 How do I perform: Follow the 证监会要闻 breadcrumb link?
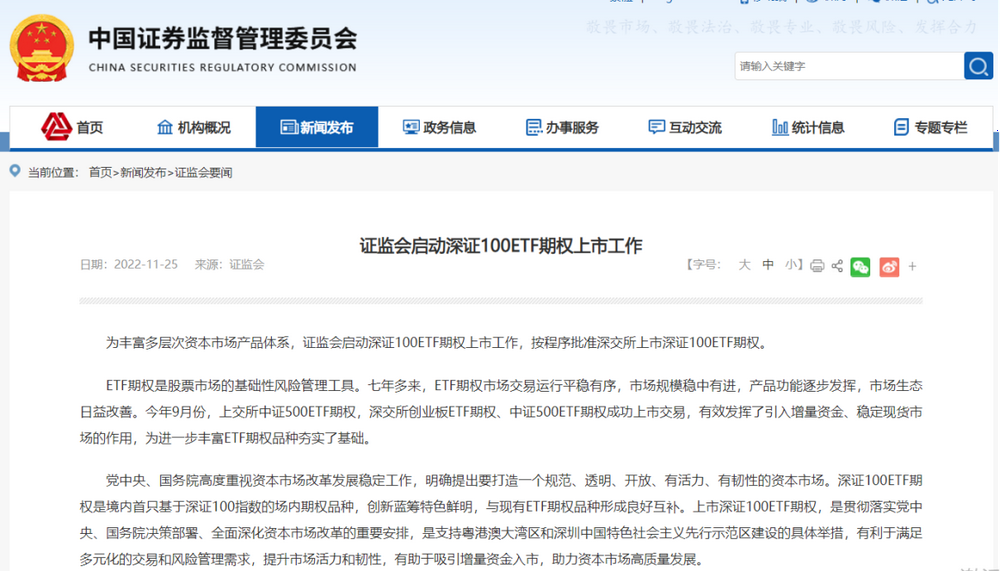pyautogui.click(x=203, y=172)
